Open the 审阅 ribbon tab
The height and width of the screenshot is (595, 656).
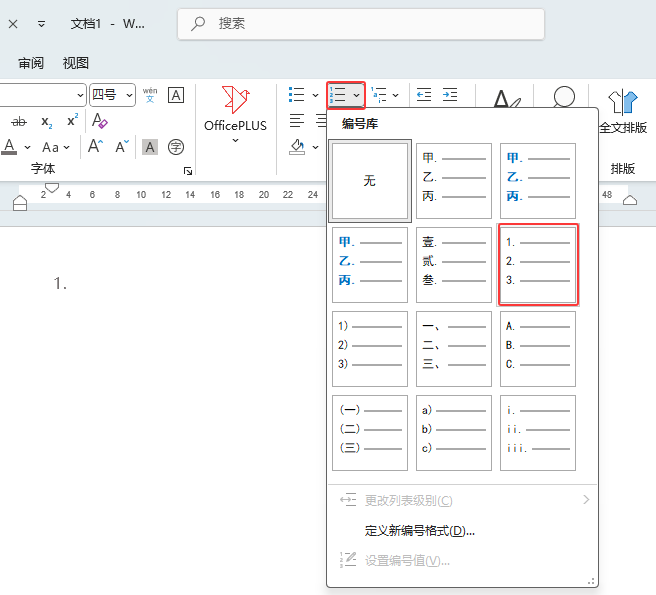click(x=31, y=63)
